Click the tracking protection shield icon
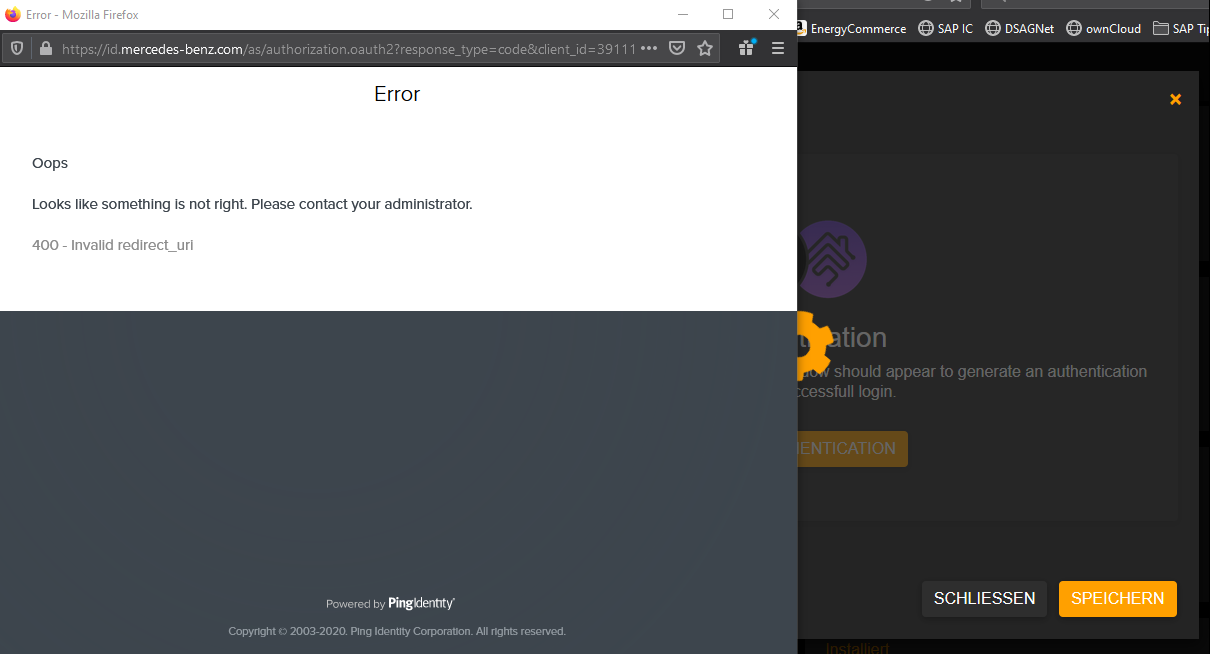This screenshot has height=654, width=1210. 17,48
